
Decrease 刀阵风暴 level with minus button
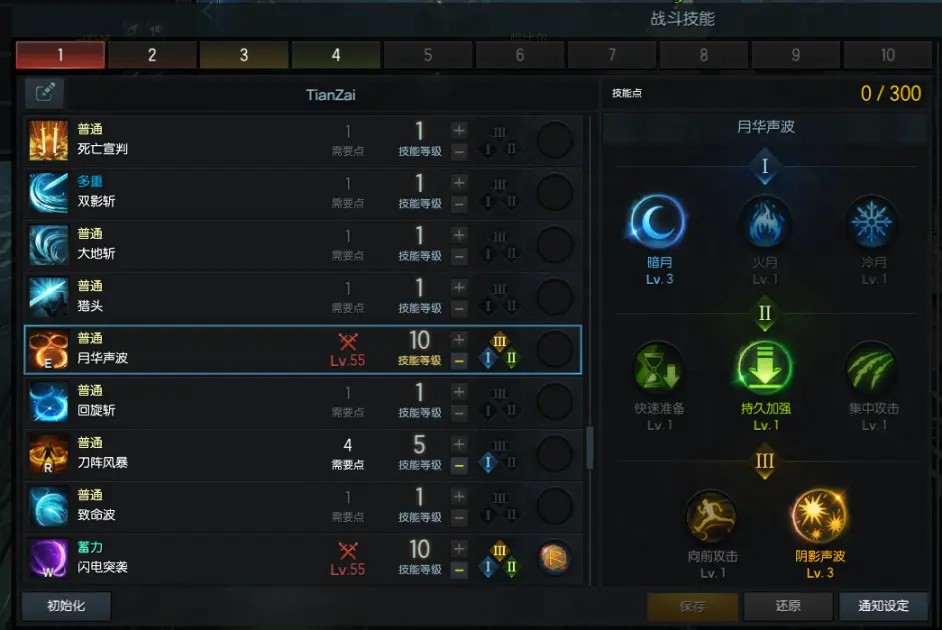pyautogui.click(x=459, y=465)
